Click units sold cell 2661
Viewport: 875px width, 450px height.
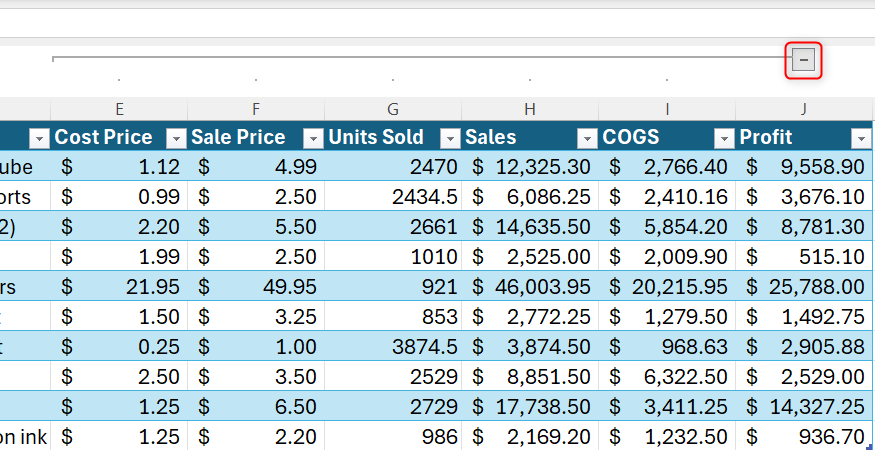(x=393, y=226)
